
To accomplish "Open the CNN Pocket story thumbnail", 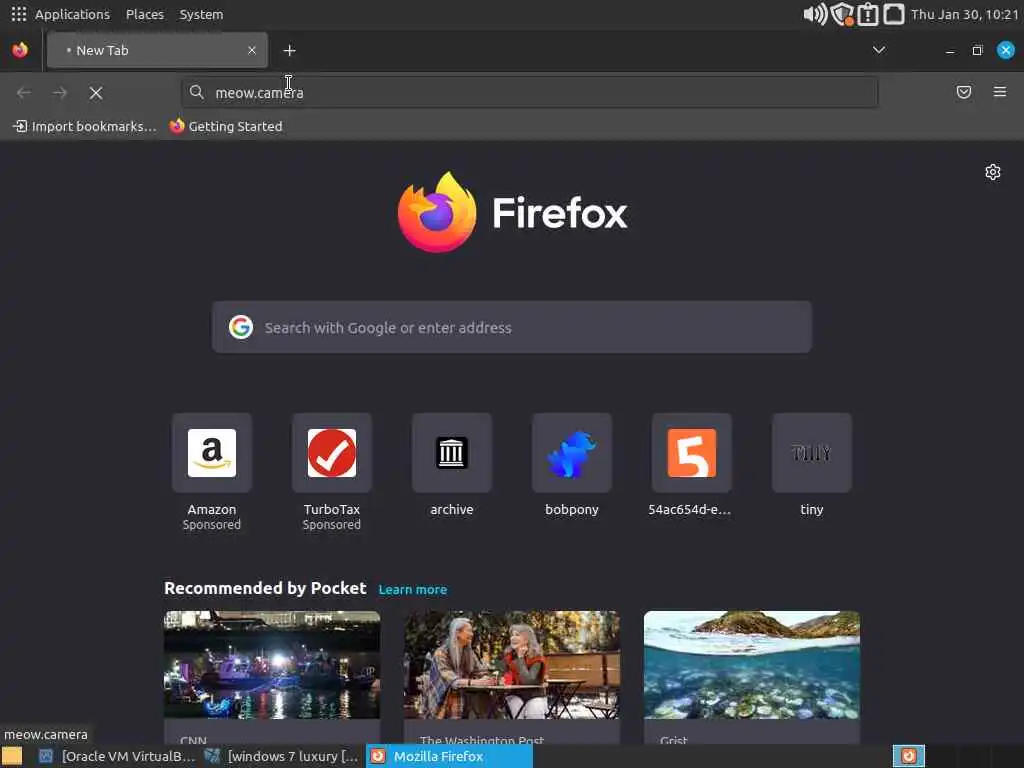I will 272,665.
